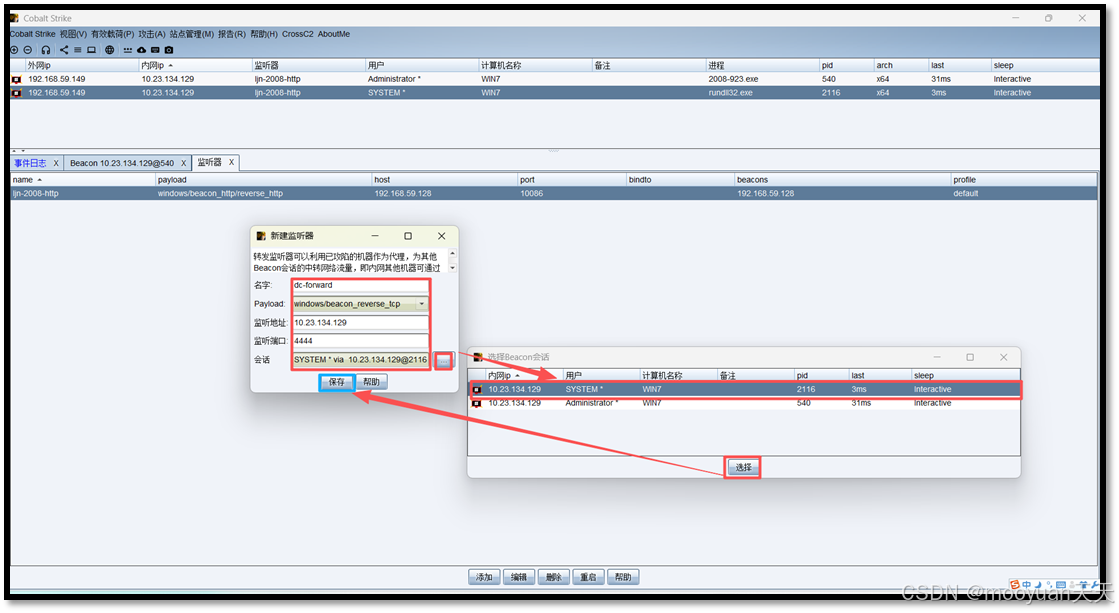Sort main table by 进程 column header

click(761, 66)
